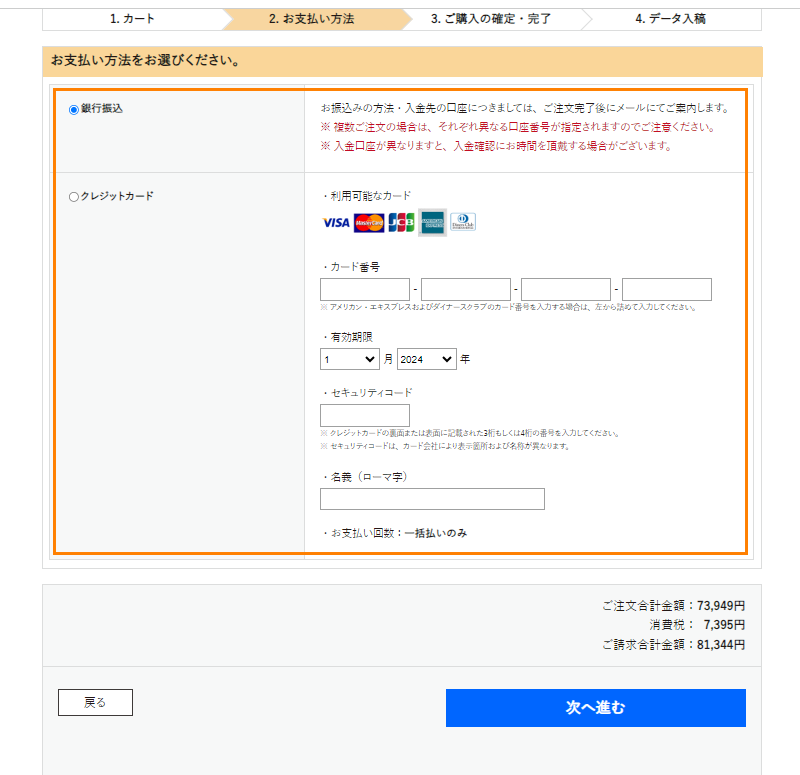Viewport: 800px width, 775px height.
Task: Click the American Express card logo
Action: point(432,222)
